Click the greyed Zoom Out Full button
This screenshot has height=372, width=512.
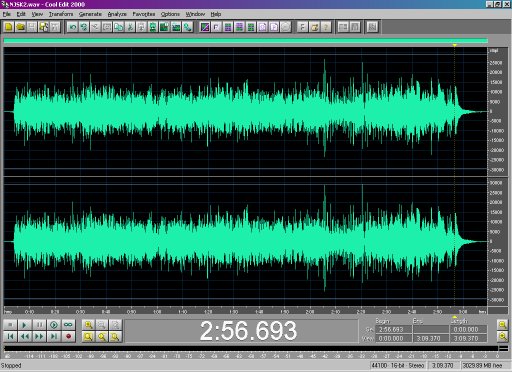[115, 324]
